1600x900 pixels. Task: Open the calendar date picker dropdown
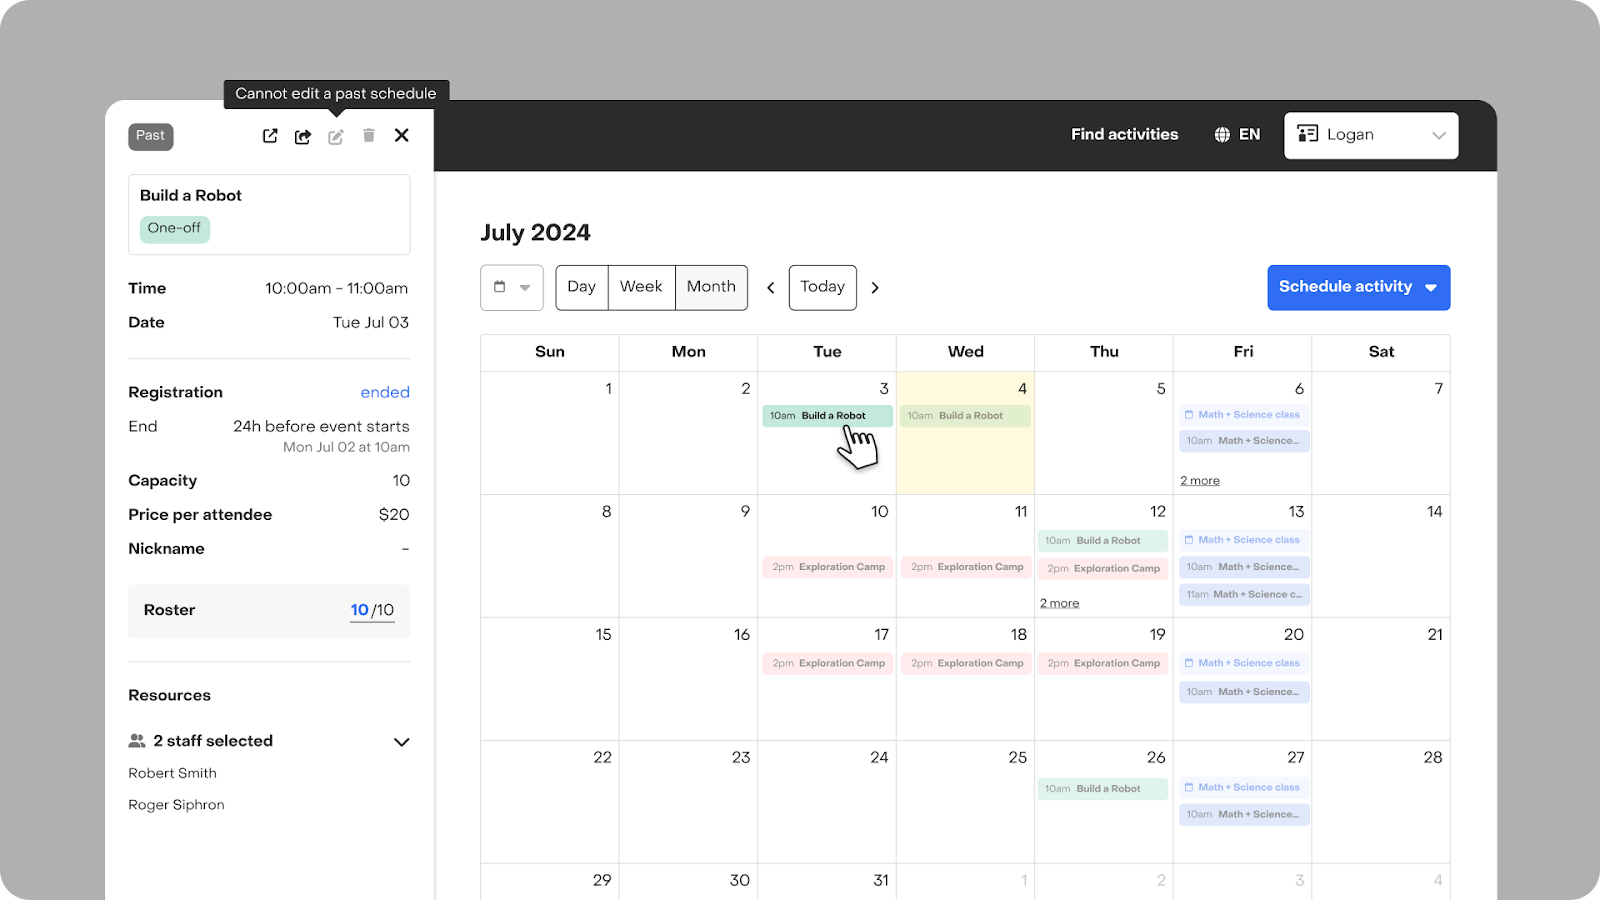coord(512,287)
